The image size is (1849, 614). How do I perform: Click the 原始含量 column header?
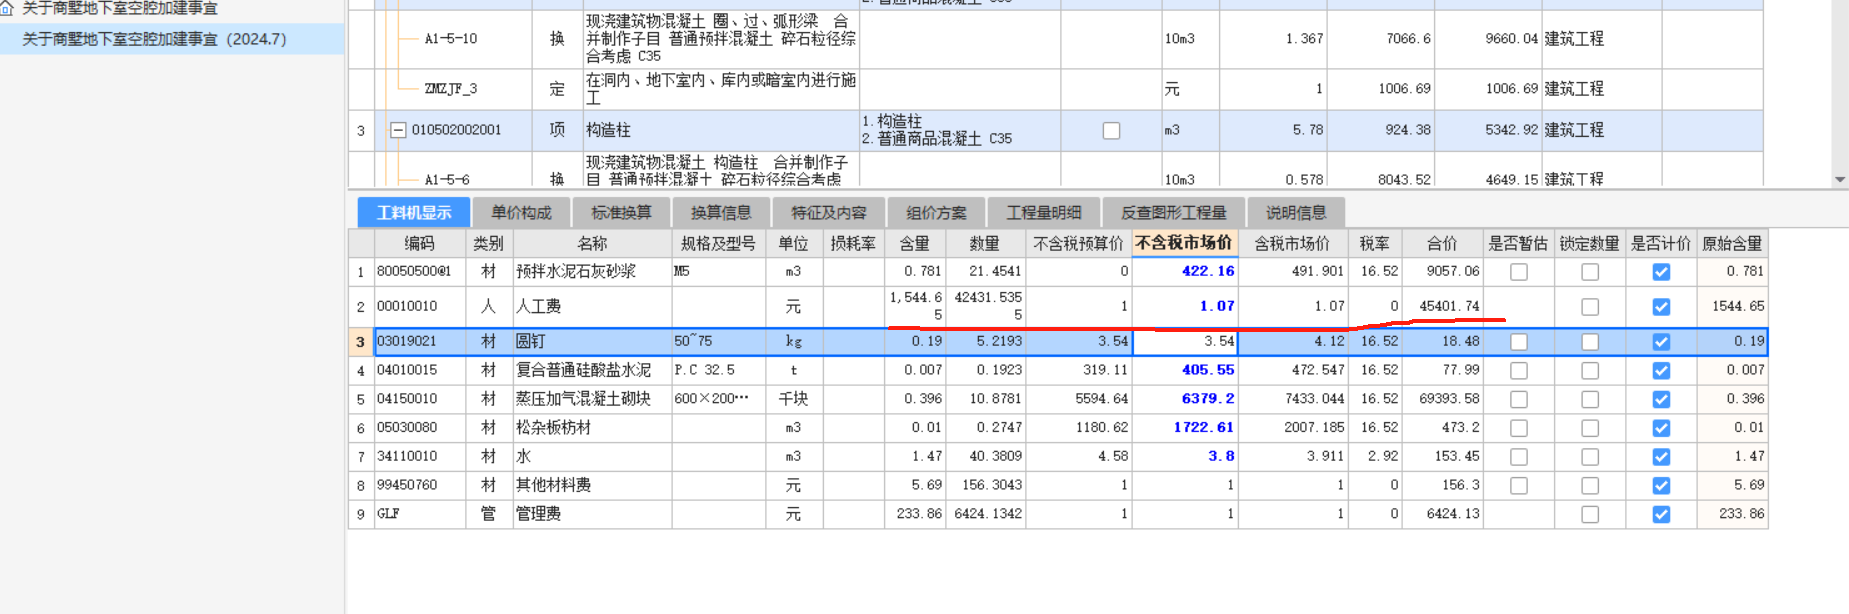(x=1732, y=243)
